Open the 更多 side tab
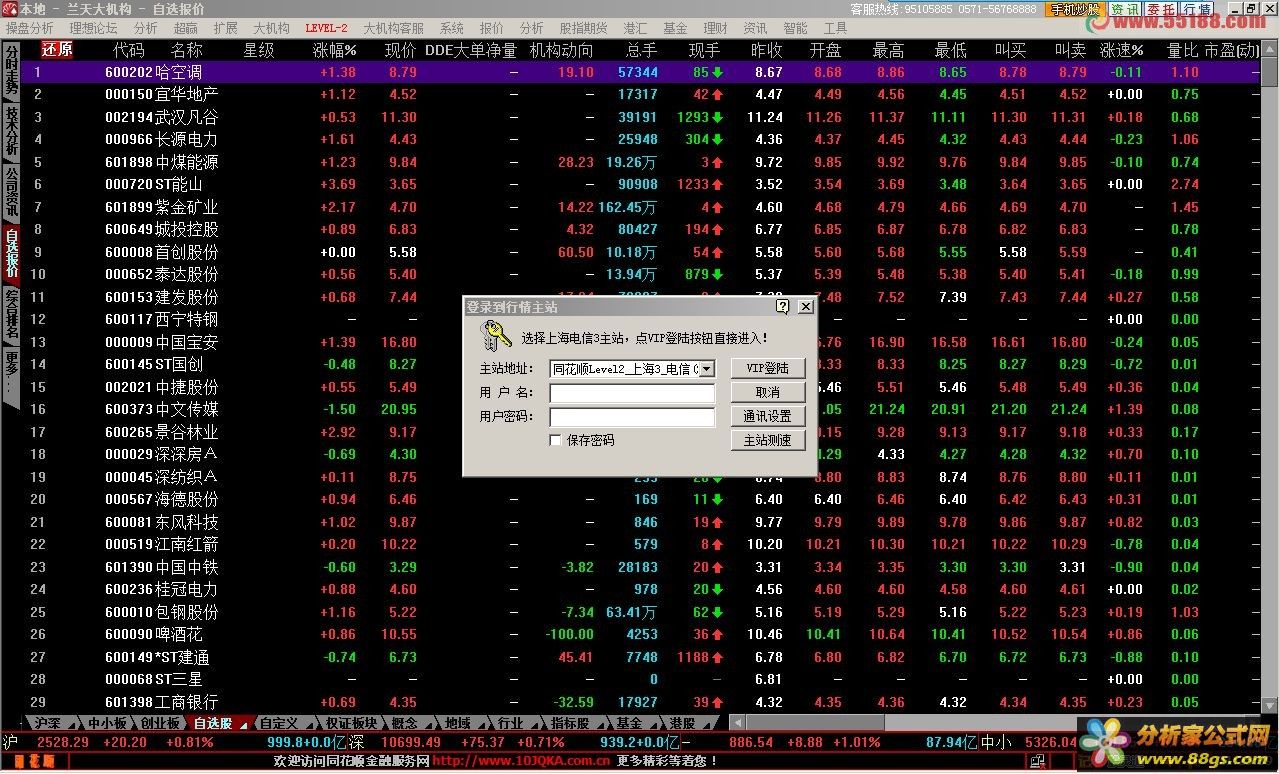This screenshot has height=774, width=1279. (x=11, y=376)
